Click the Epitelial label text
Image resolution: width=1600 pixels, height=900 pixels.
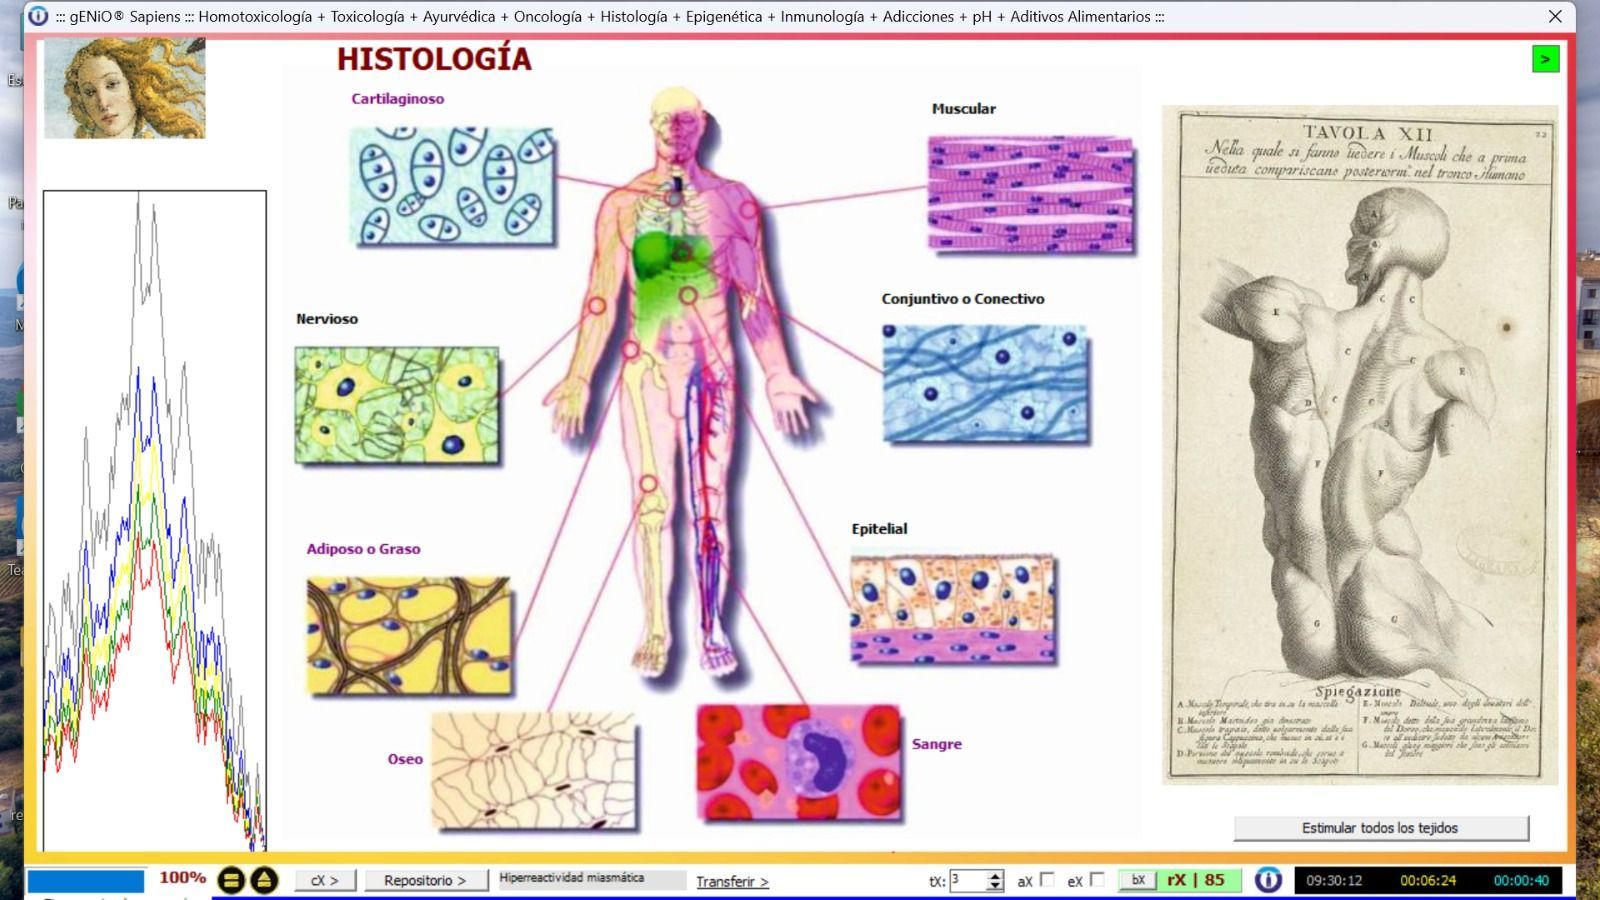(880, 529)
